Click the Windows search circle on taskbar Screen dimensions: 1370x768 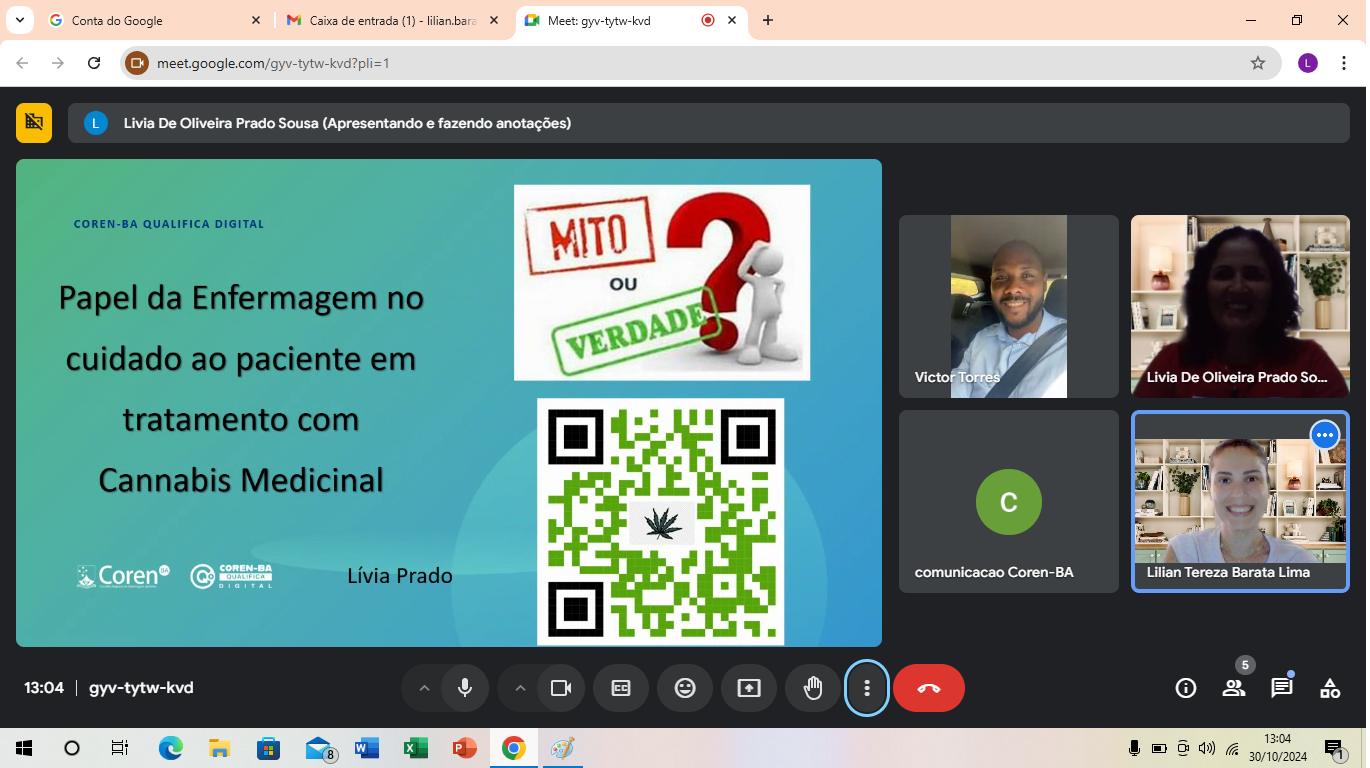pyautogui.click(x=72, y=748)
